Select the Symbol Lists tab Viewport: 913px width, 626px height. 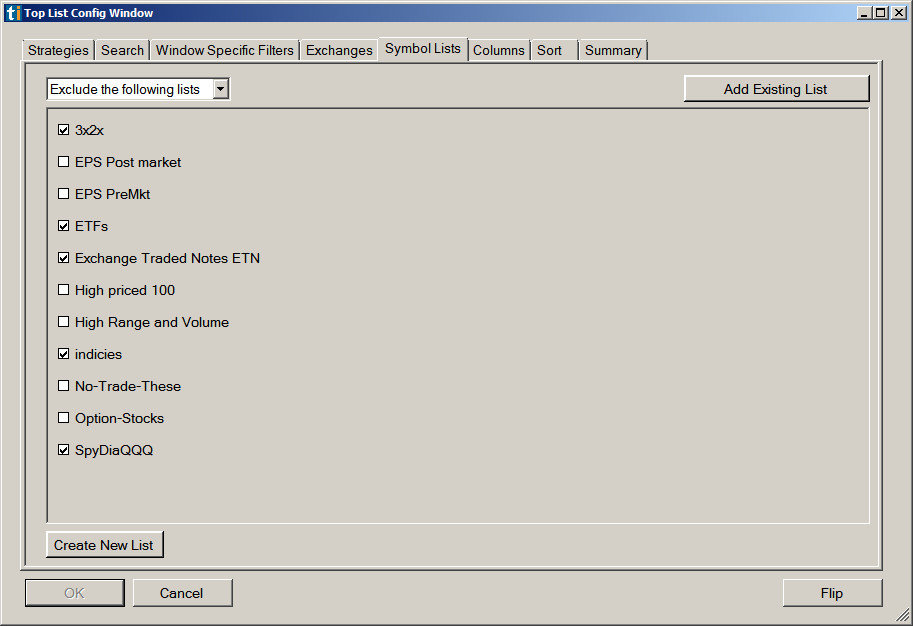(423, 49)
